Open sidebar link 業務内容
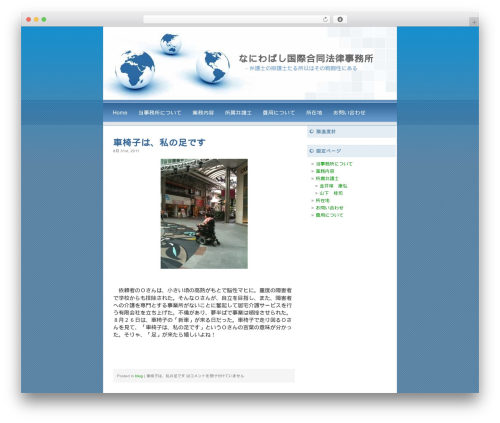Image resolution: width=500 pixels, height=423 pixels. [325, 171]
